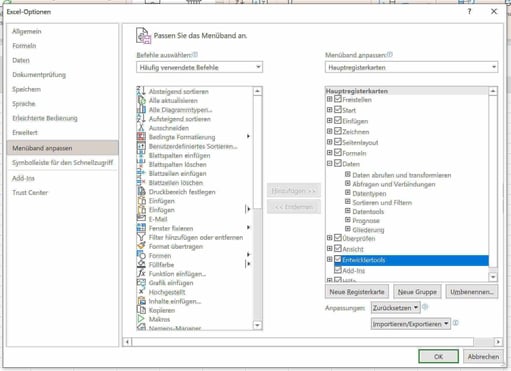Image resolution: width=511 pixels, height=371 pixels.
Task: Click the Neue Registerkarte button
Action: pos(357,292)
